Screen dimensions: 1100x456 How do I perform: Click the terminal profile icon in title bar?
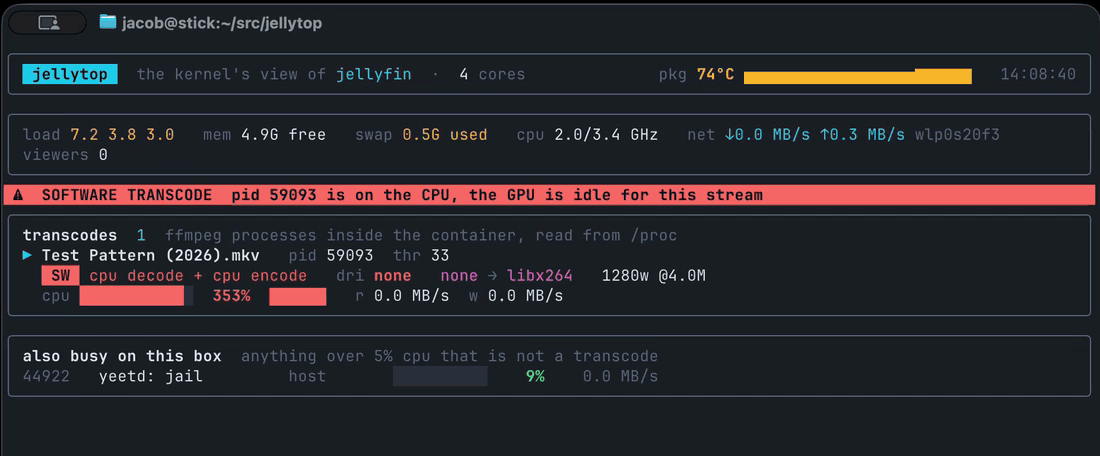click(x=47, y=23)
